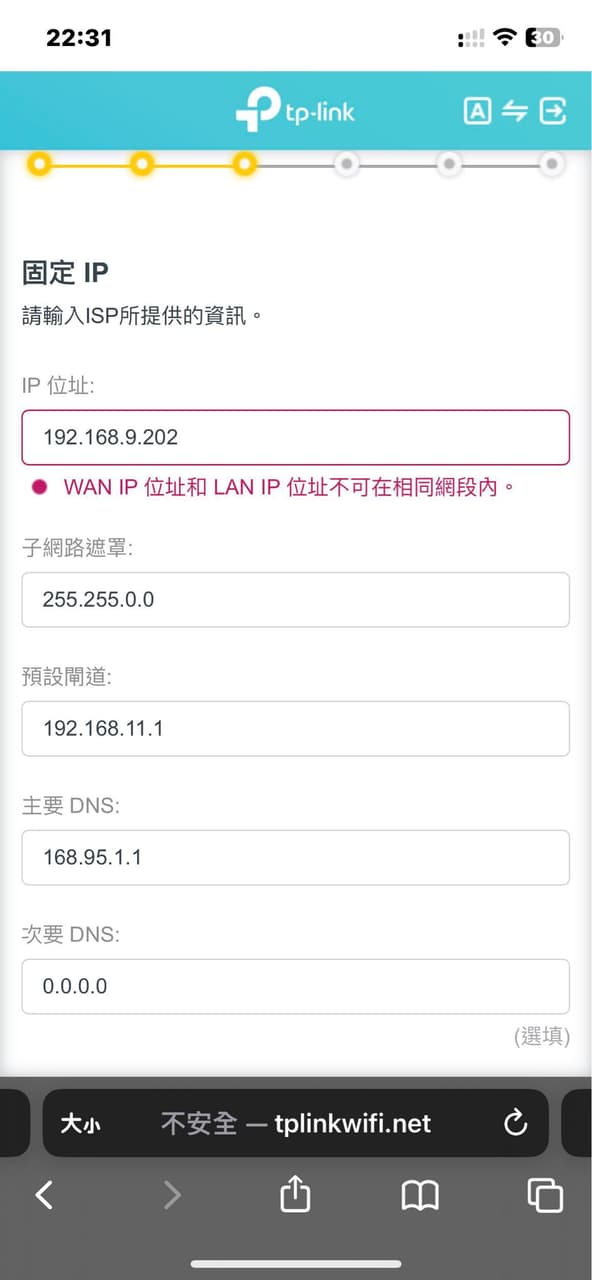Select the primary DNS field 168.95.1.1
592x1280 pixels.
295,857
